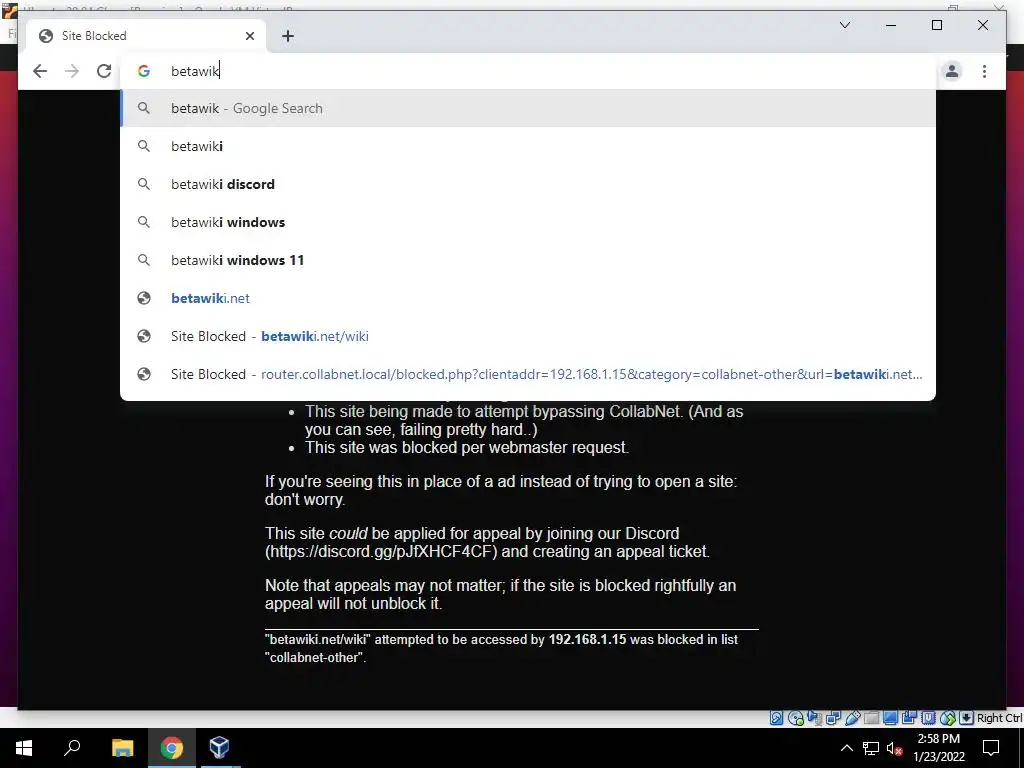1024x768 pixels.
Task: Click the VirtualBox network adapters icon
Action: (x=833, y=718)
